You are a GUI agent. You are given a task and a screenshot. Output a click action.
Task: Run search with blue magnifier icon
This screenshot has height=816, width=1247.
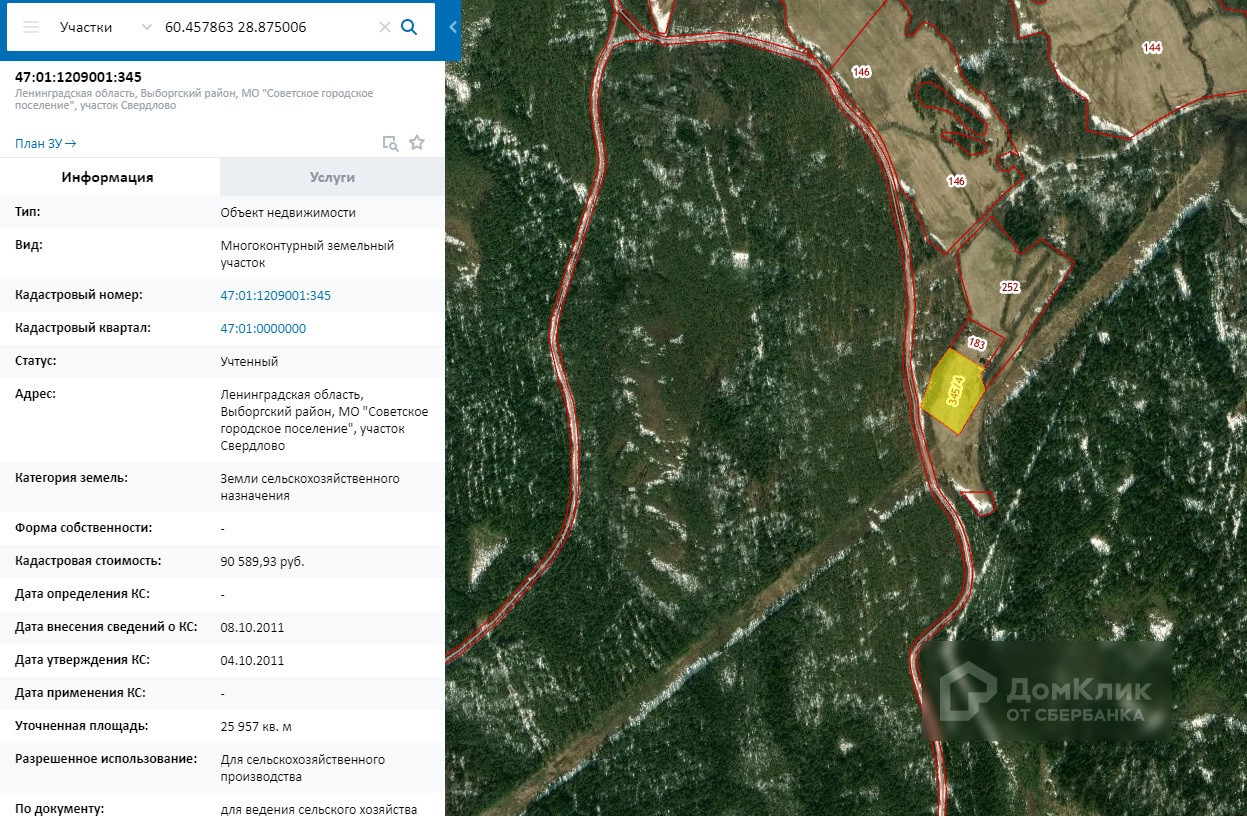coord(409,27)
